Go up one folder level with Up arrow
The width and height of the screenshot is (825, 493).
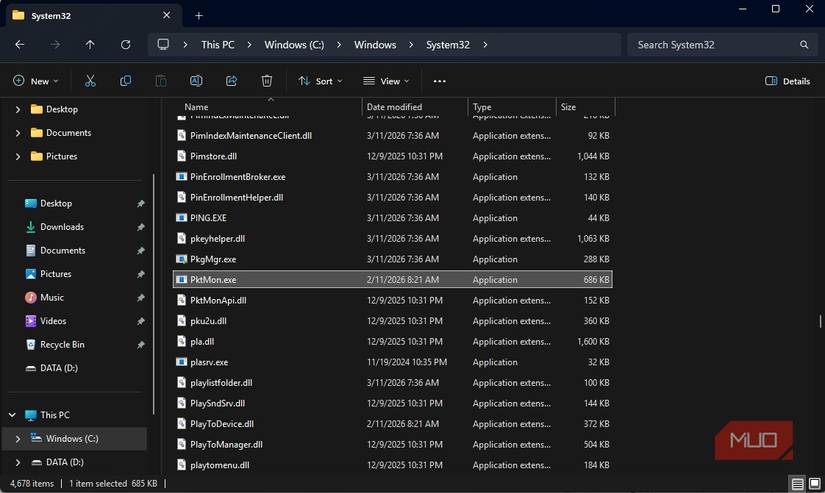(x=90, y=45)
